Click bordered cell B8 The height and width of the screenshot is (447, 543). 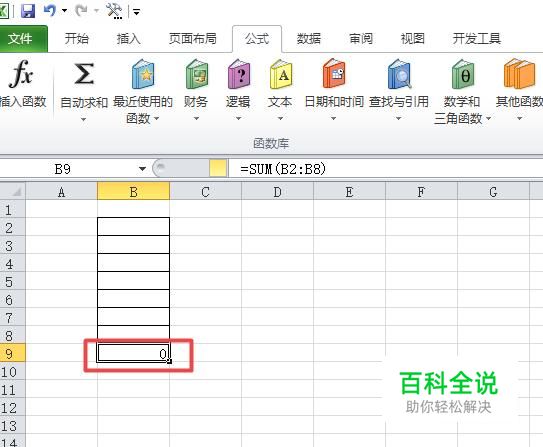134,335
